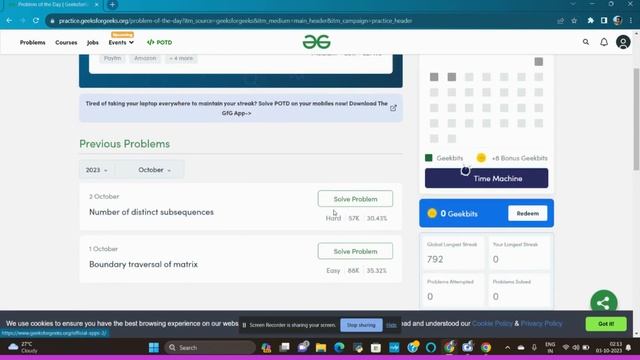Click the green share floating button
The width and height of the screenshot is (640, 360).
(604, 303)
